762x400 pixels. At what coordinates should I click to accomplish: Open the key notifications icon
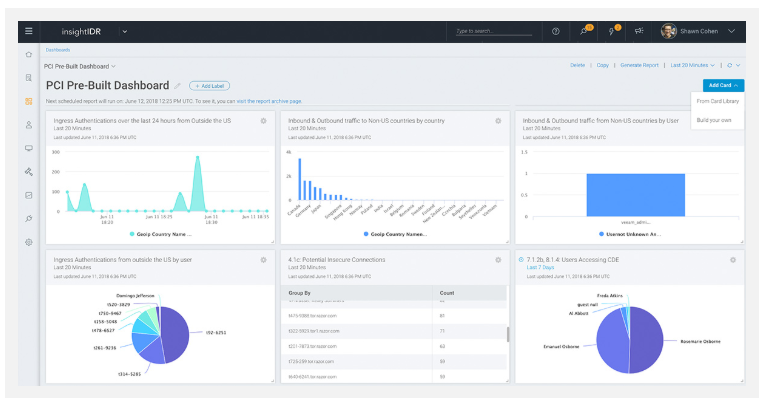click(x=584, y=31)
